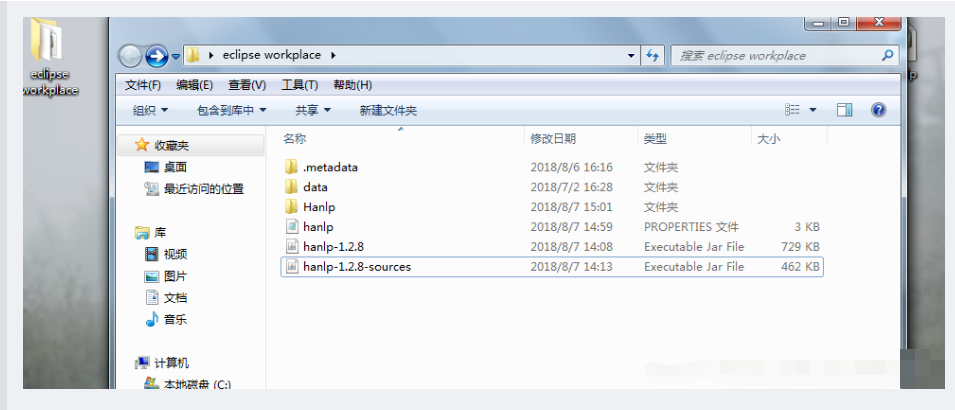This screenshot has width=955, height=410.
Task: Sort by the 大小 column header
Action: (x=768, y=139)
